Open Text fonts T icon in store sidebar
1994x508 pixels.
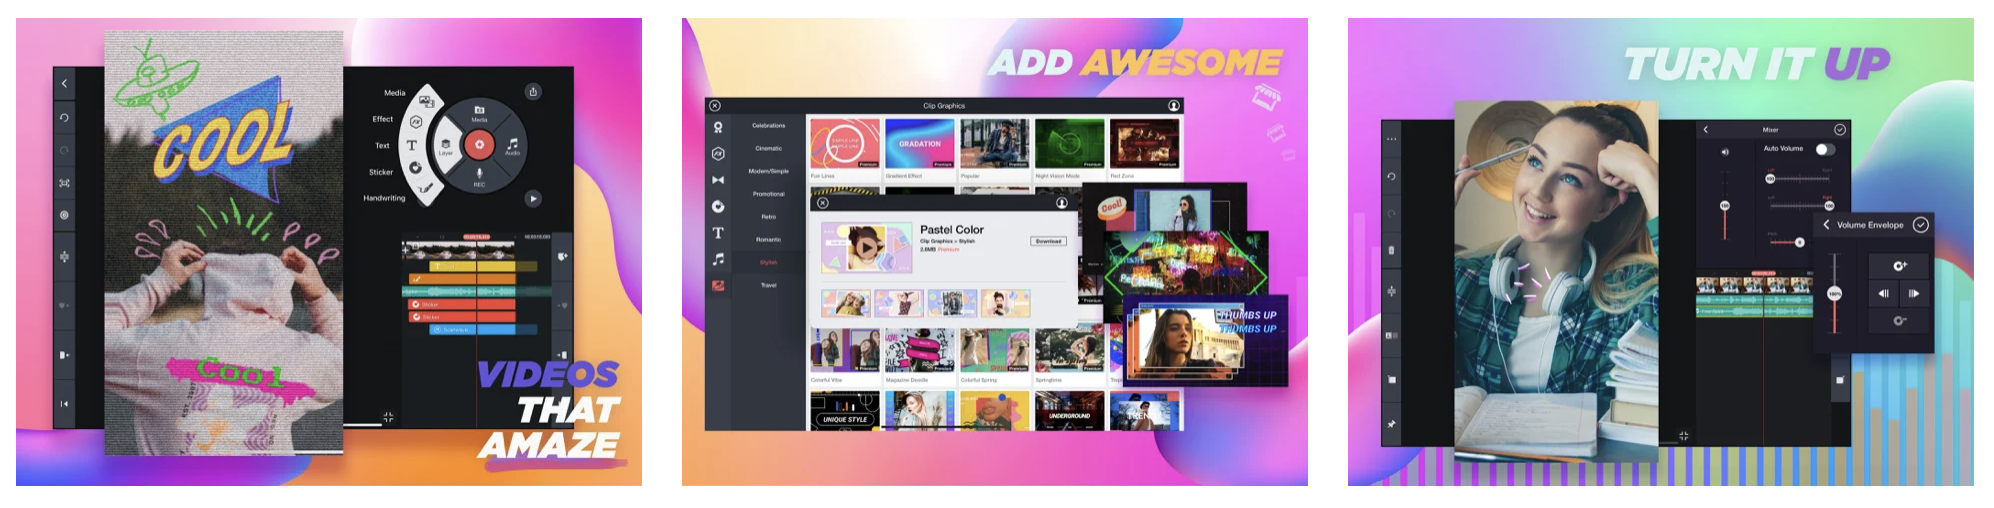(718, 232)
